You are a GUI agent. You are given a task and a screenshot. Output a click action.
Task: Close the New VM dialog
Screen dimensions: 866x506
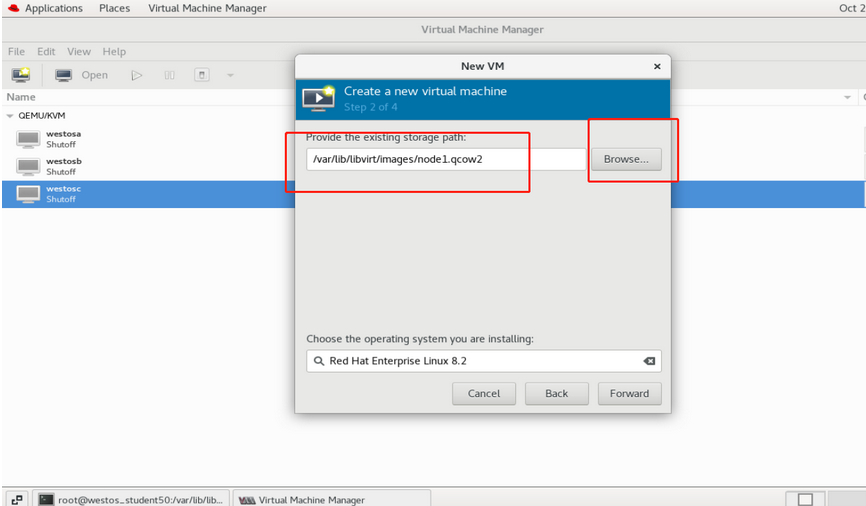click(x=657, y=66)
